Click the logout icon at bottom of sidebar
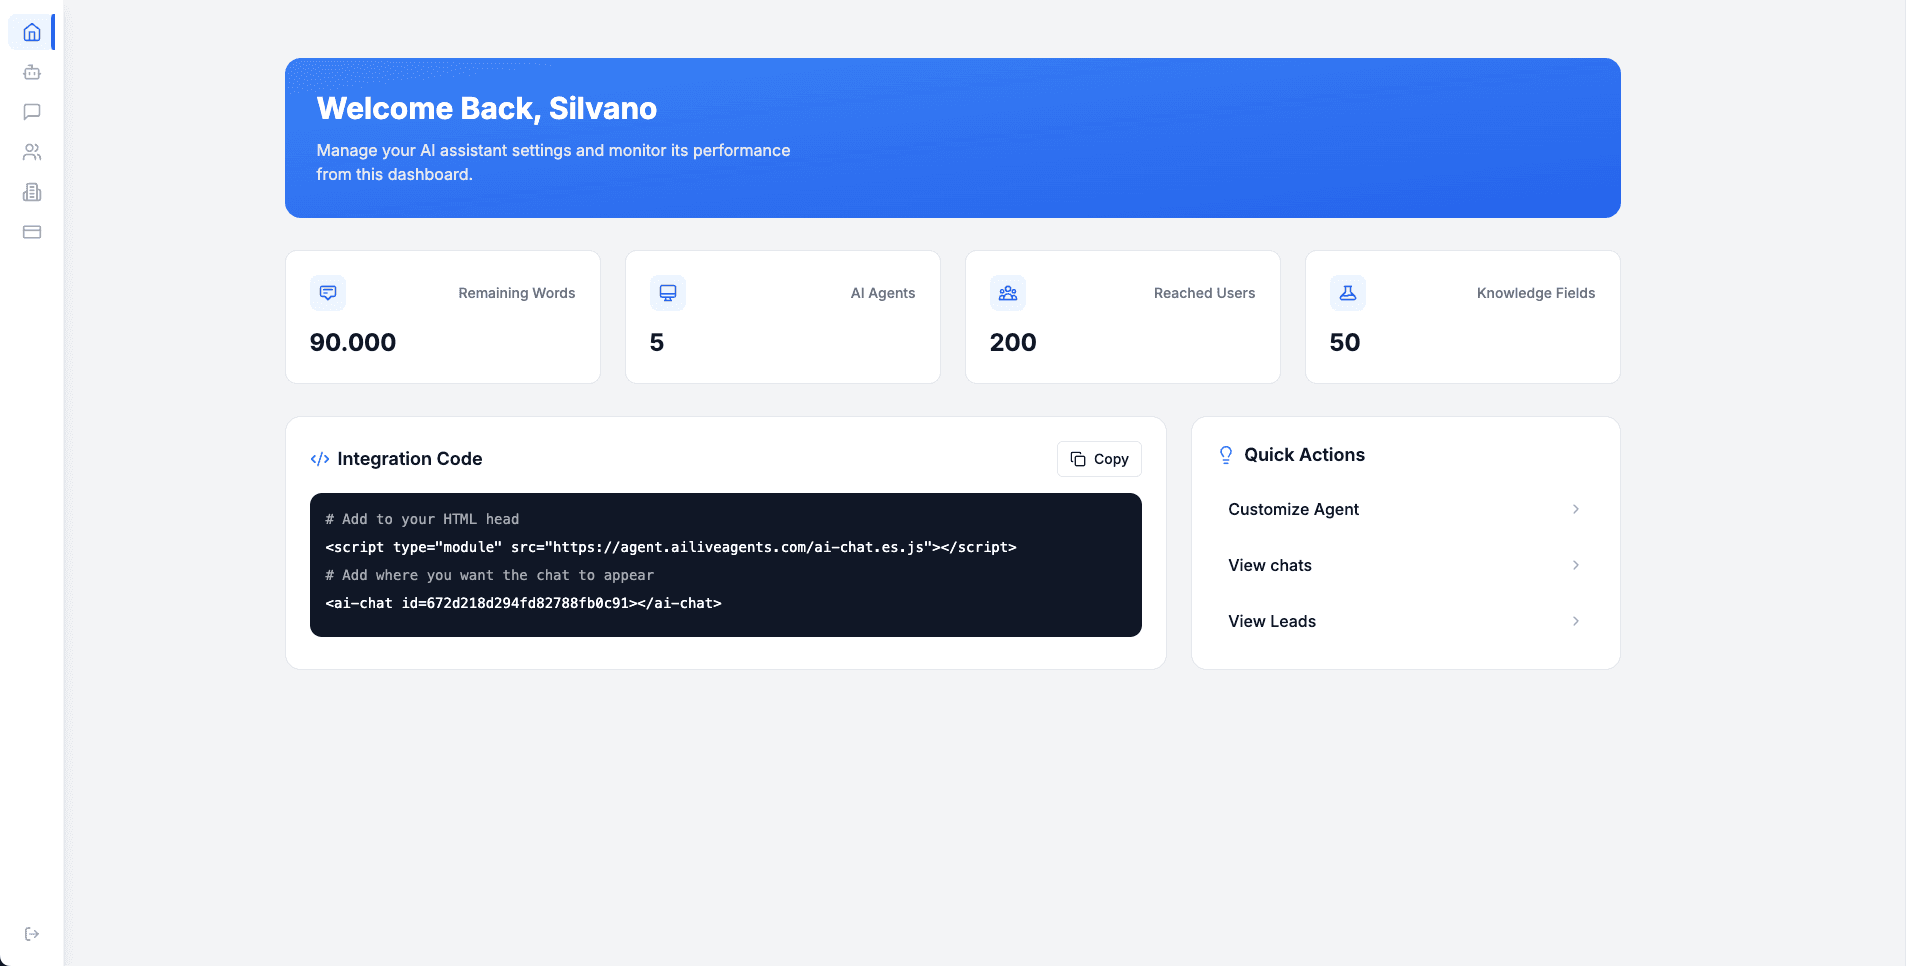Image resolution: width=1908 pixels, height=966 pixels. (32, 934)
